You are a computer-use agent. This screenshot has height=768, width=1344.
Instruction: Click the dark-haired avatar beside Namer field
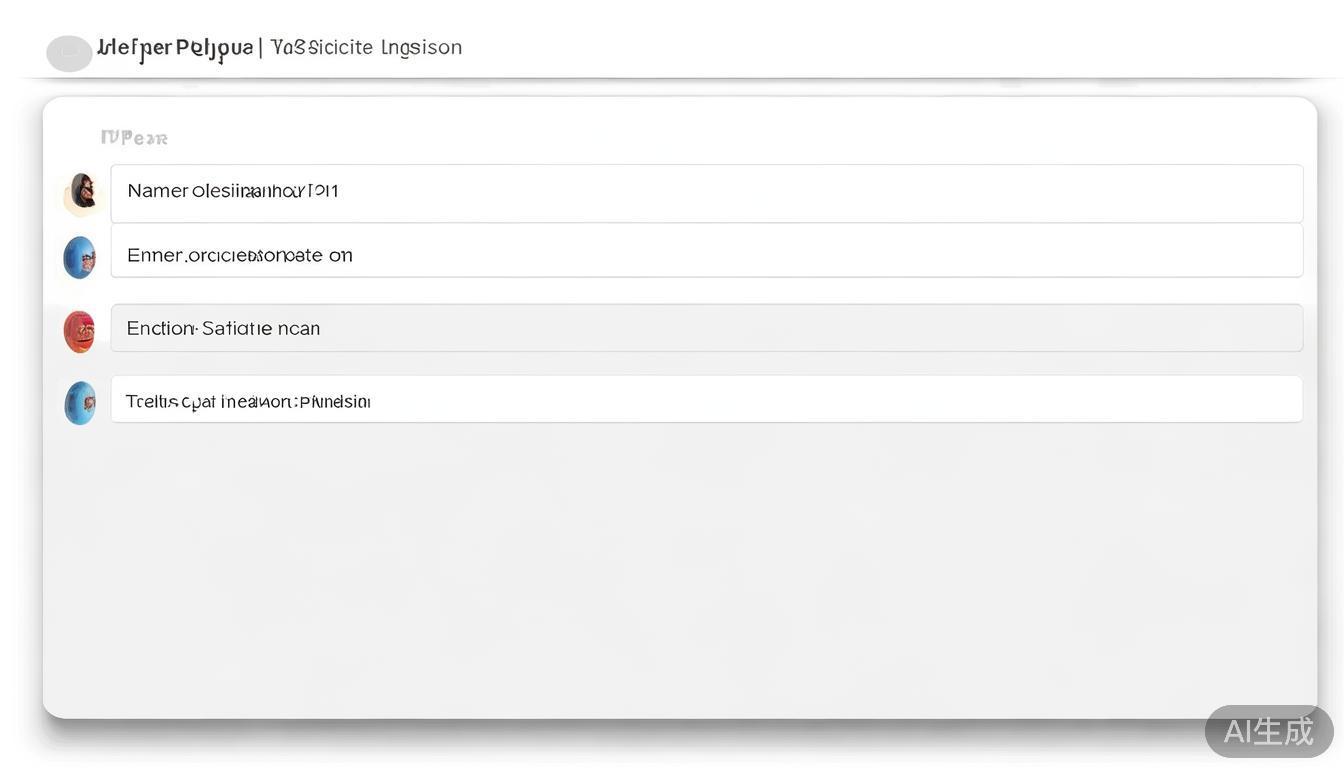[81, 192]
